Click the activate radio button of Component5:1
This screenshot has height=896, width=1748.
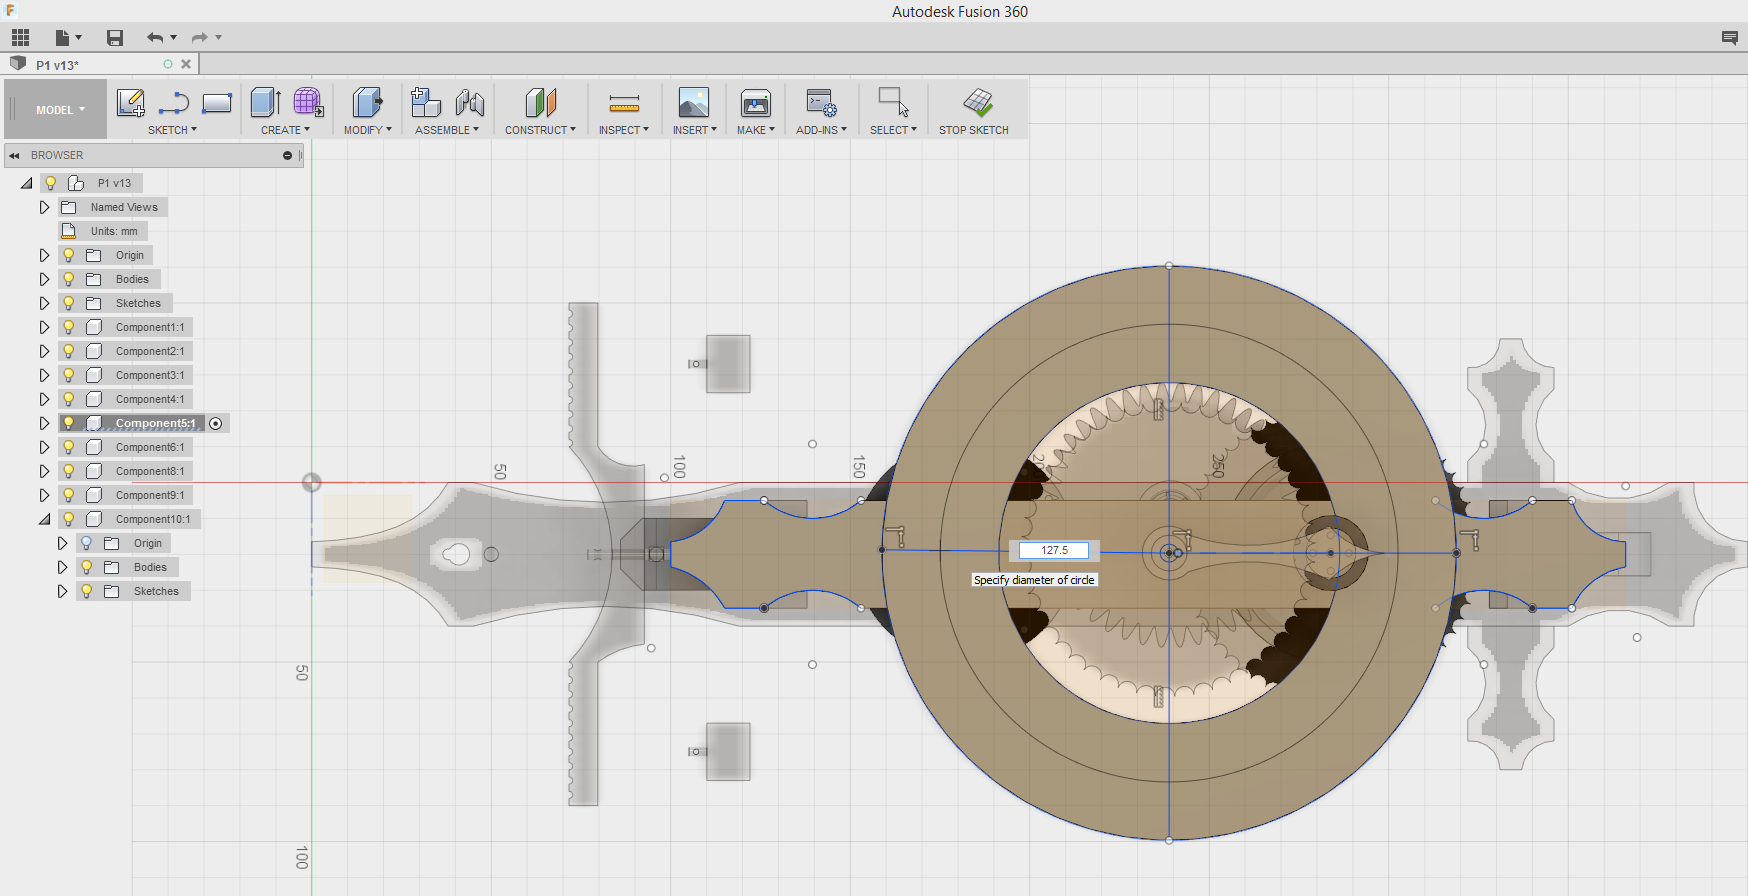click(x=216, y=424)
